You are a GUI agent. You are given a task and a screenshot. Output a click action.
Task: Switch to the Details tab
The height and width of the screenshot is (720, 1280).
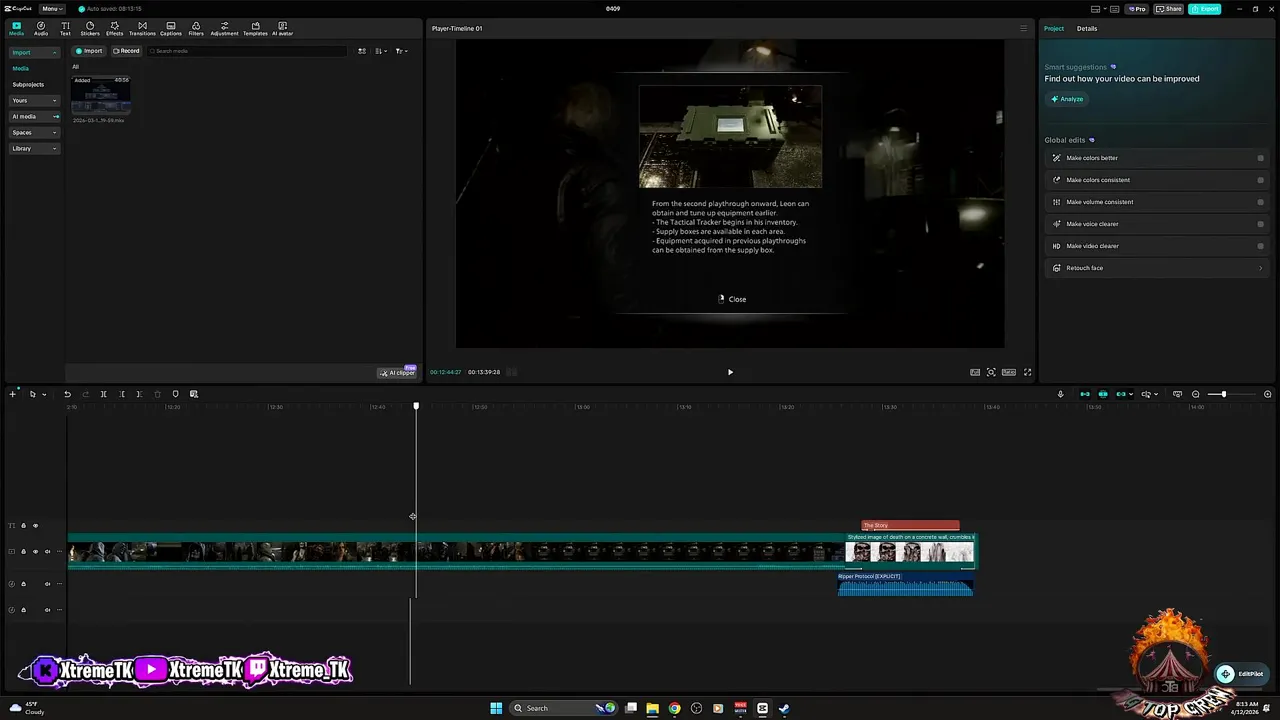tap(1087, 28)
